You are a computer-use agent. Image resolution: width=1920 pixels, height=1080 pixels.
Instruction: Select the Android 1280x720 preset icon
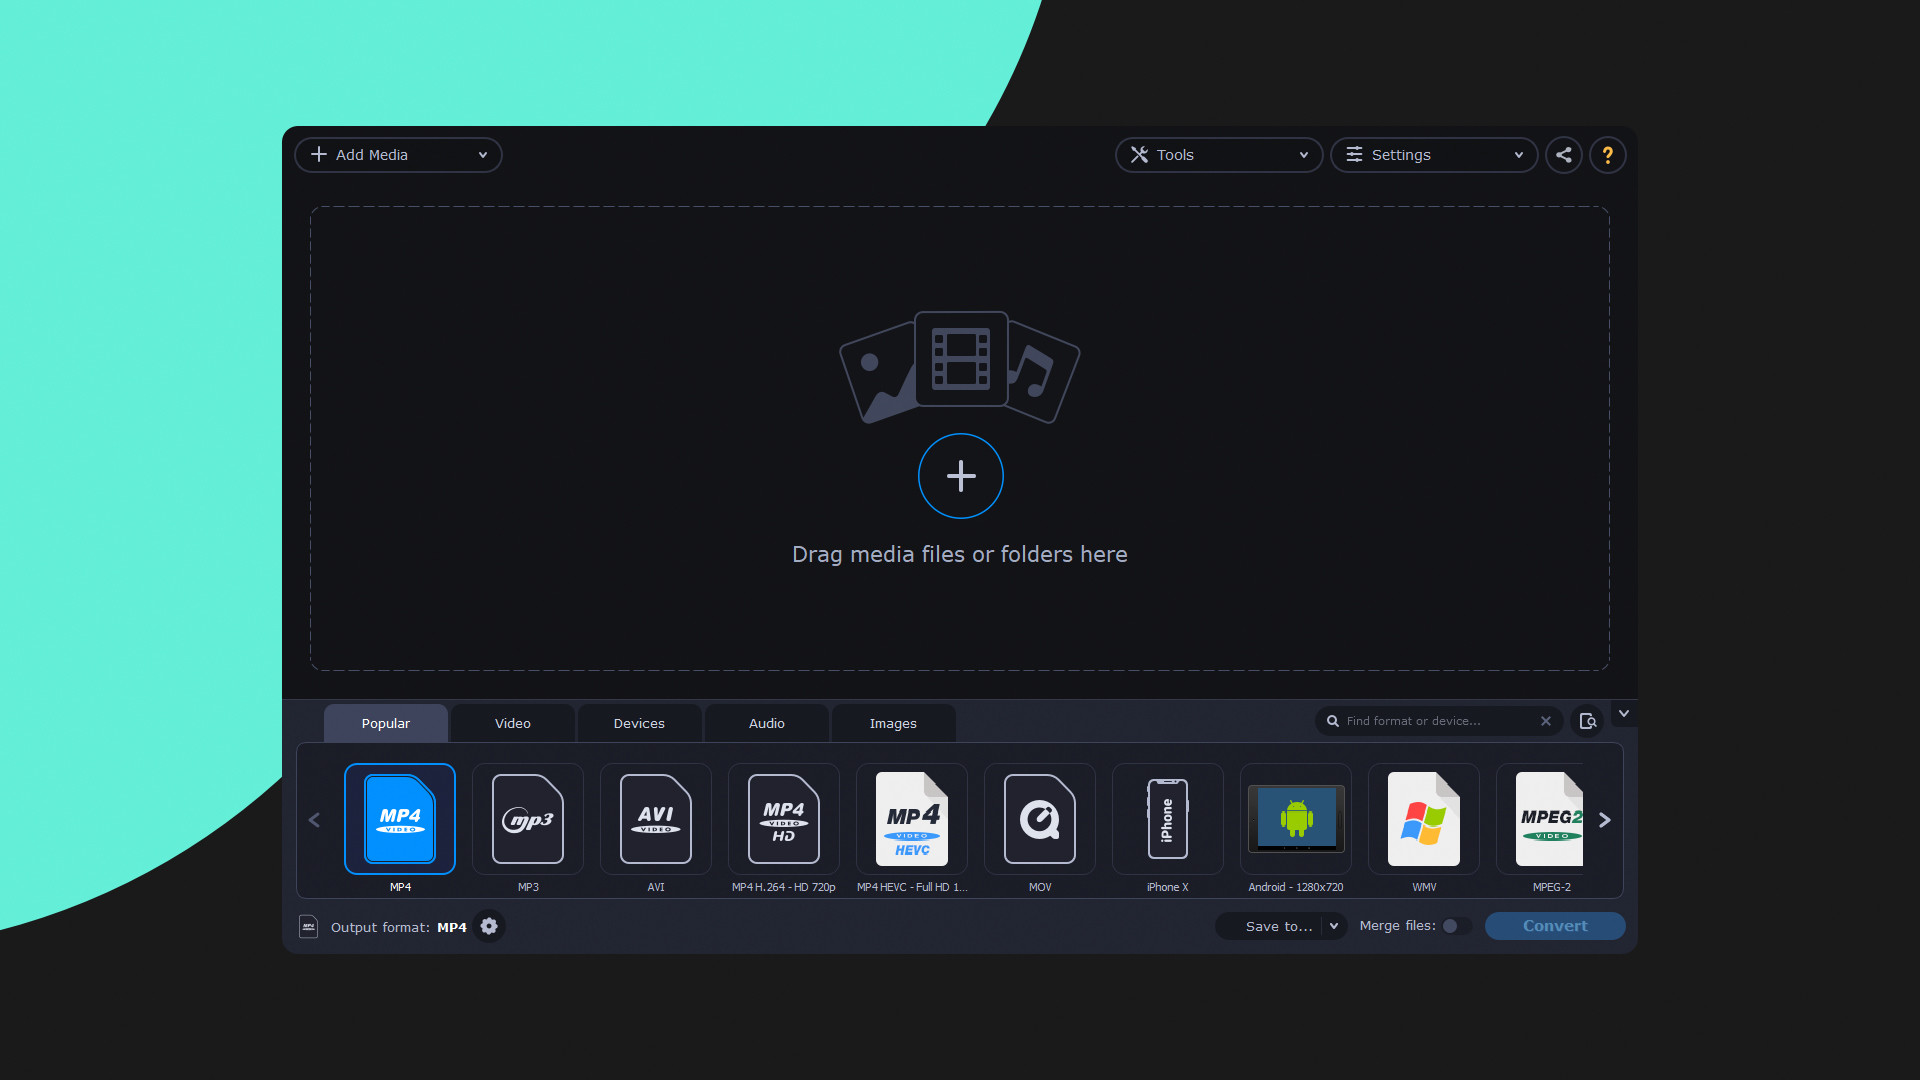click(x=1295, y=819)
